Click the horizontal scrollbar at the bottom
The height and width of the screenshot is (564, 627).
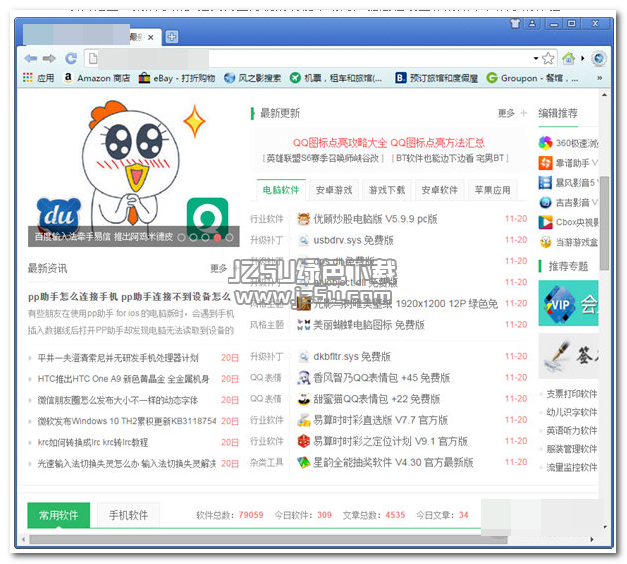[x=268, y=540]
